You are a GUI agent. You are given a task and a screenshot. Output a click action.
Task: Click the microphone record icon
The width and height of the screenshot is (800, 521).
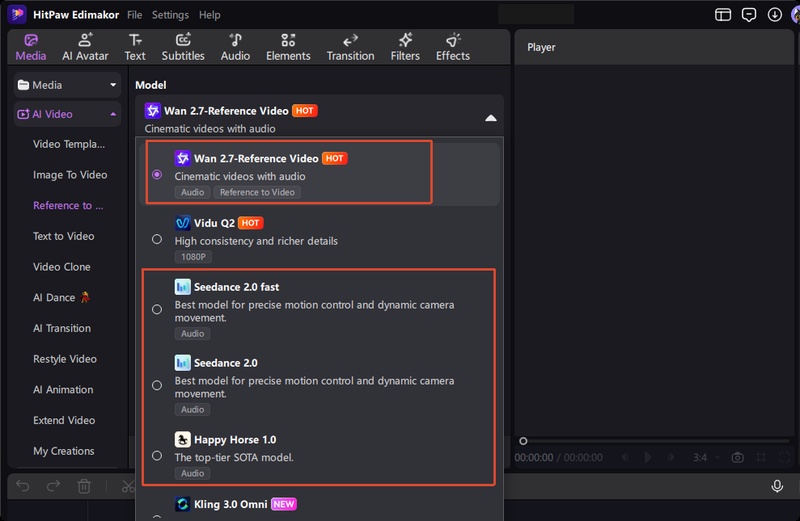(777, 486)
